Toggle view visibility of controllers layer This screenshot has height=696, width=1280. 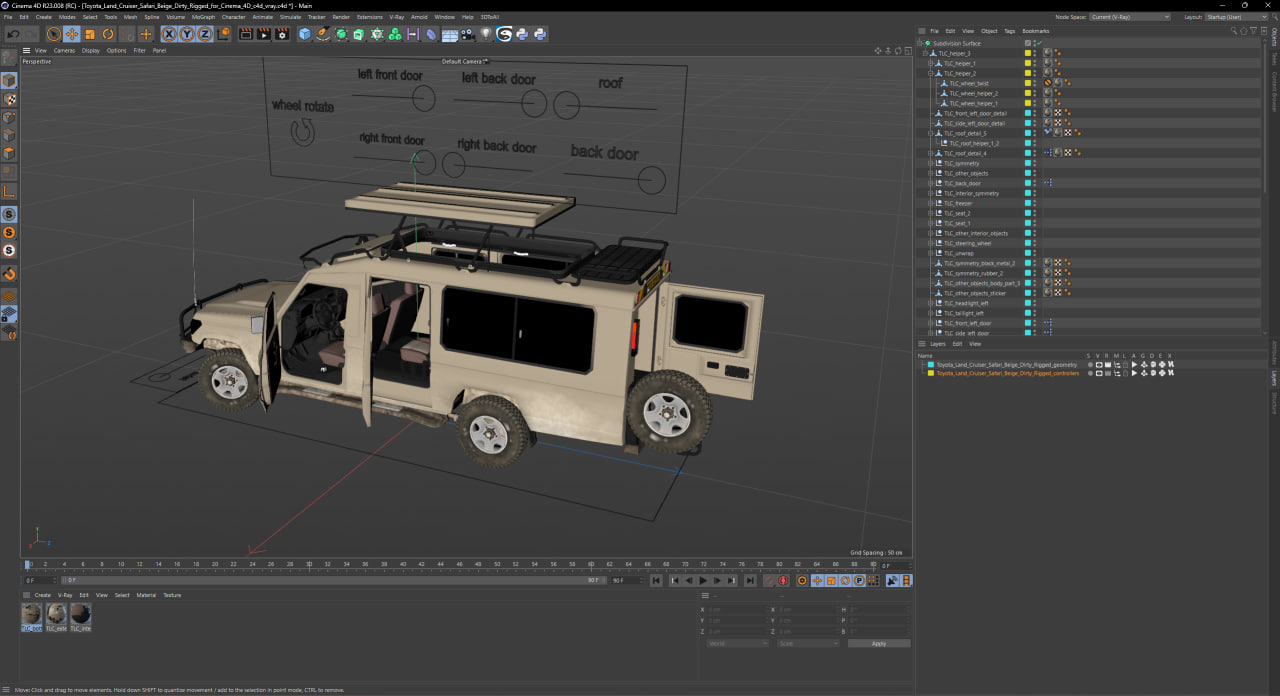coord(1098,373)
